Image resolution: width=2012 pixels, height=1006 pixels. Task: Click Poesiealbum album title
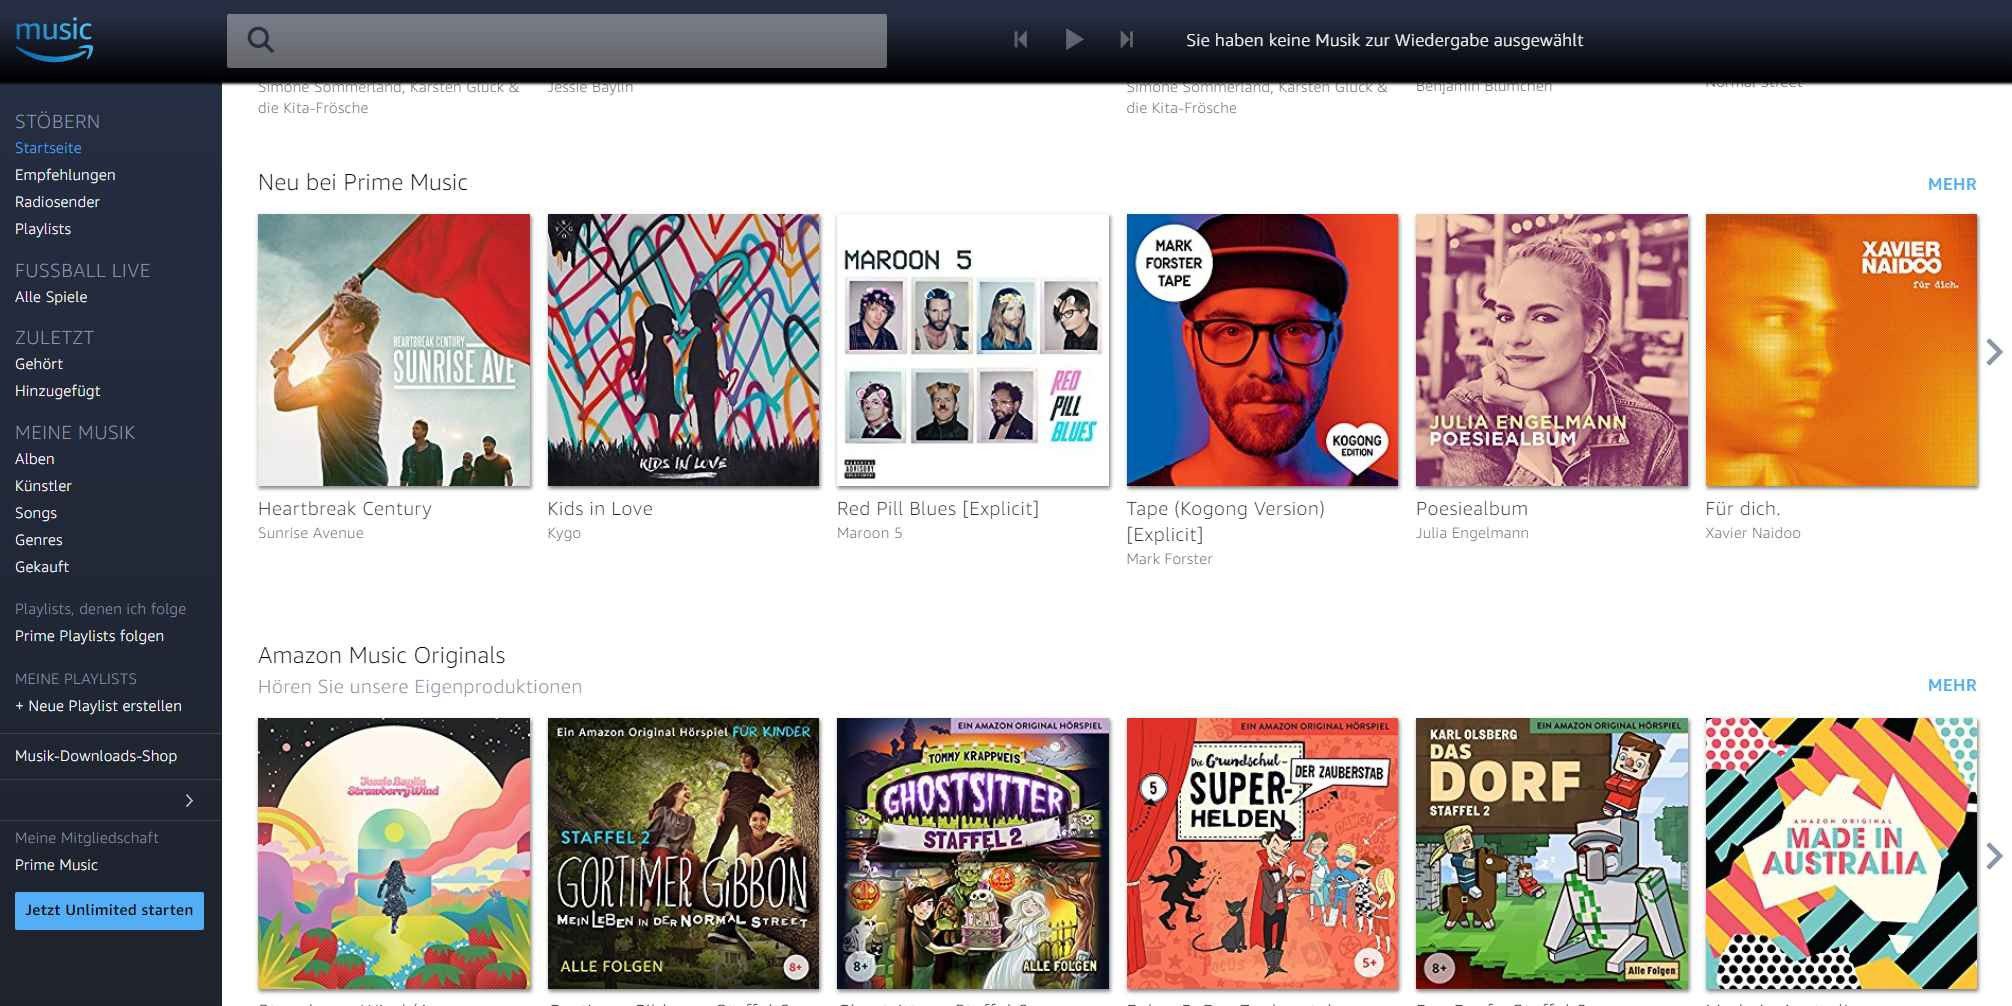pyautogui.click(x=1472, y=509)
